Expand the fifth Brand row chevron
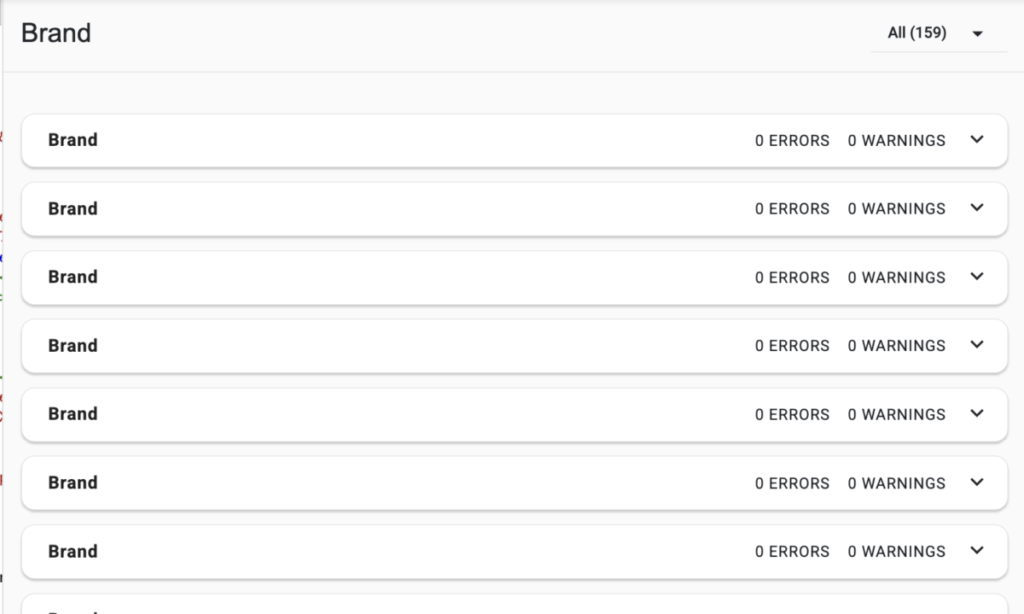1024x614 pixels. (x=977, y=414)
